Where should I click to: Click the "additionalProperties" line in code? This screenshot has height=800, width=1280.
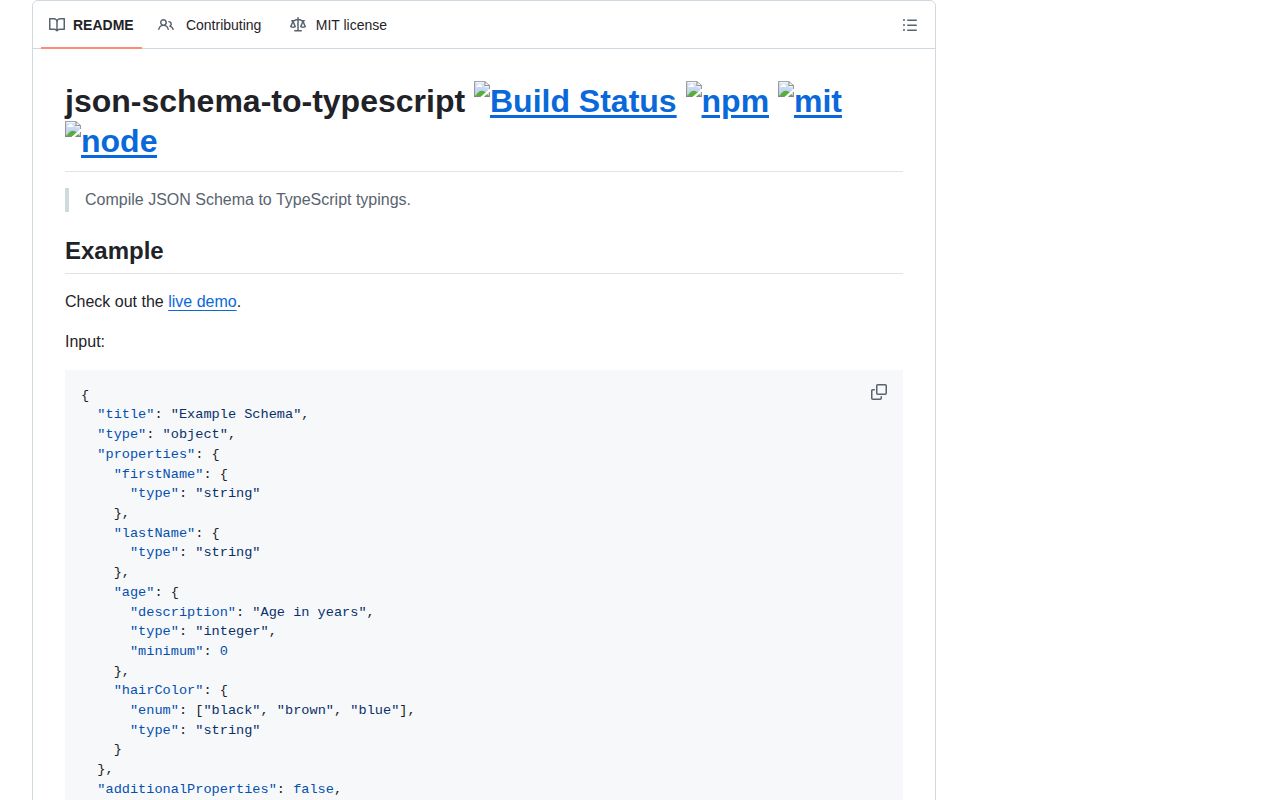point(219,789)
